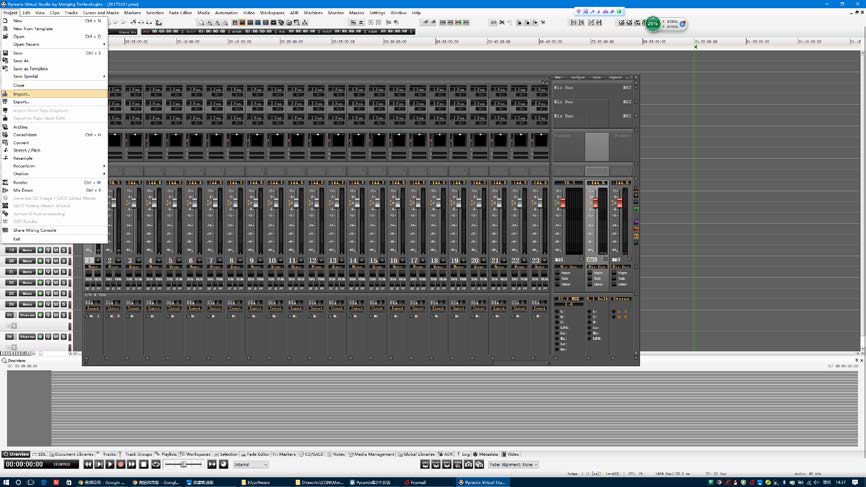Image resolution: width=866 pixels, height=487 pixels.
Task: Click the scissors cut icon in toolbar
Action: [x=501, y=23]
